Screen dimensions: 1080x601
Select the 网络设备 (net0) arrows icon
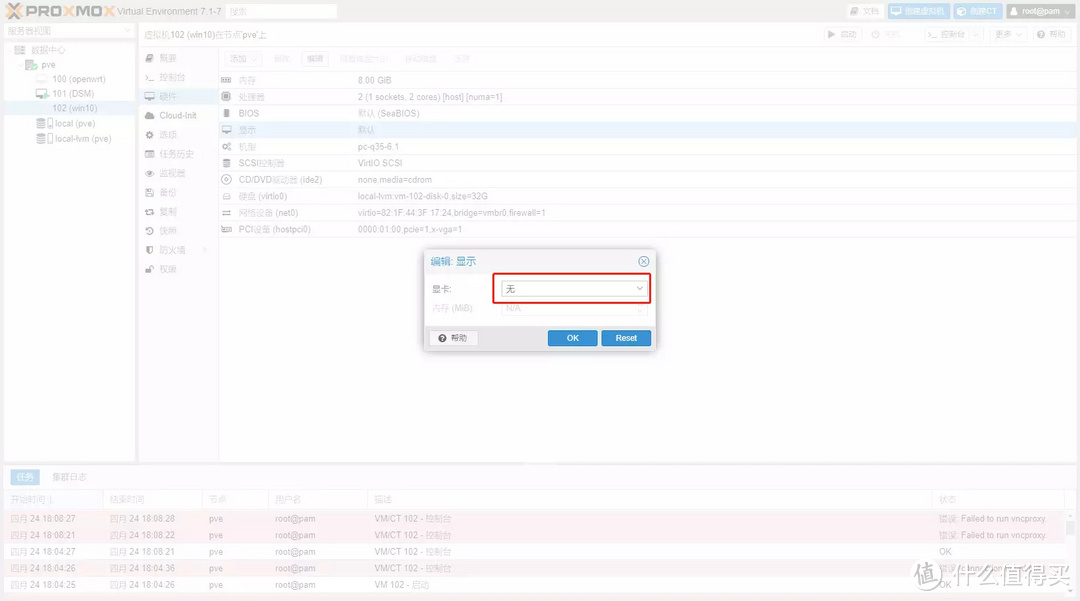[x=226, y=213]
